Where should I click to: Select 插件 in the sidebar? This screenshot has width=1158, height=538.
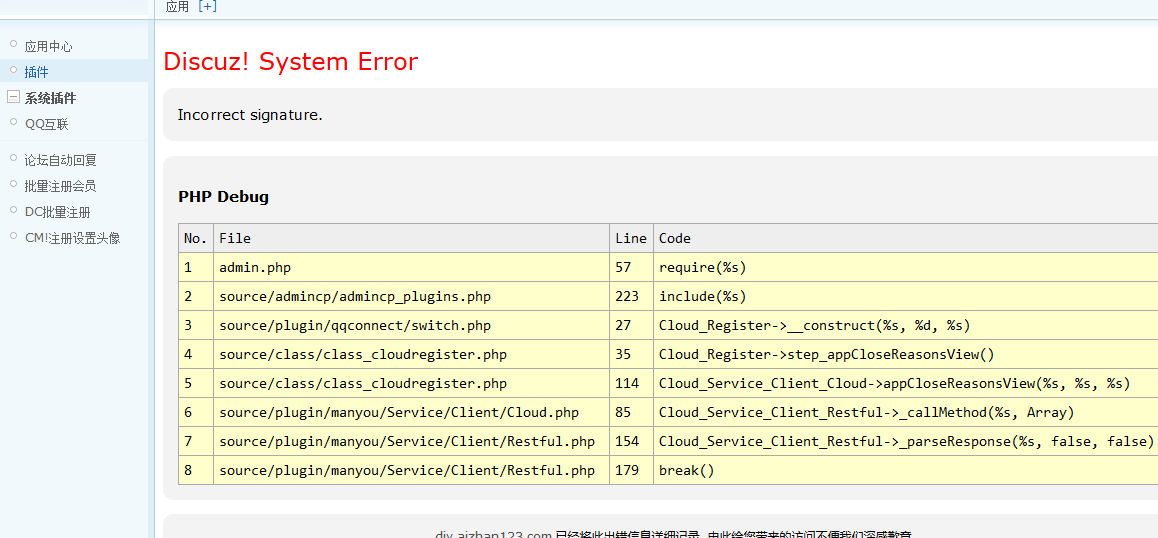tap(37, 72)
